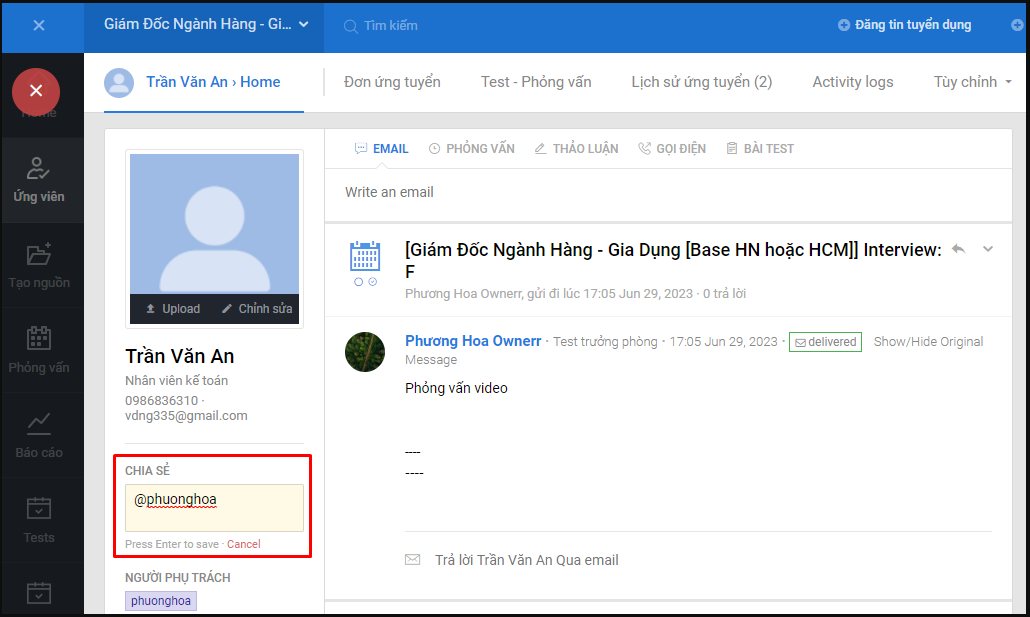Click Trả lời Trần Văn An Qua email

click(526, 560)
